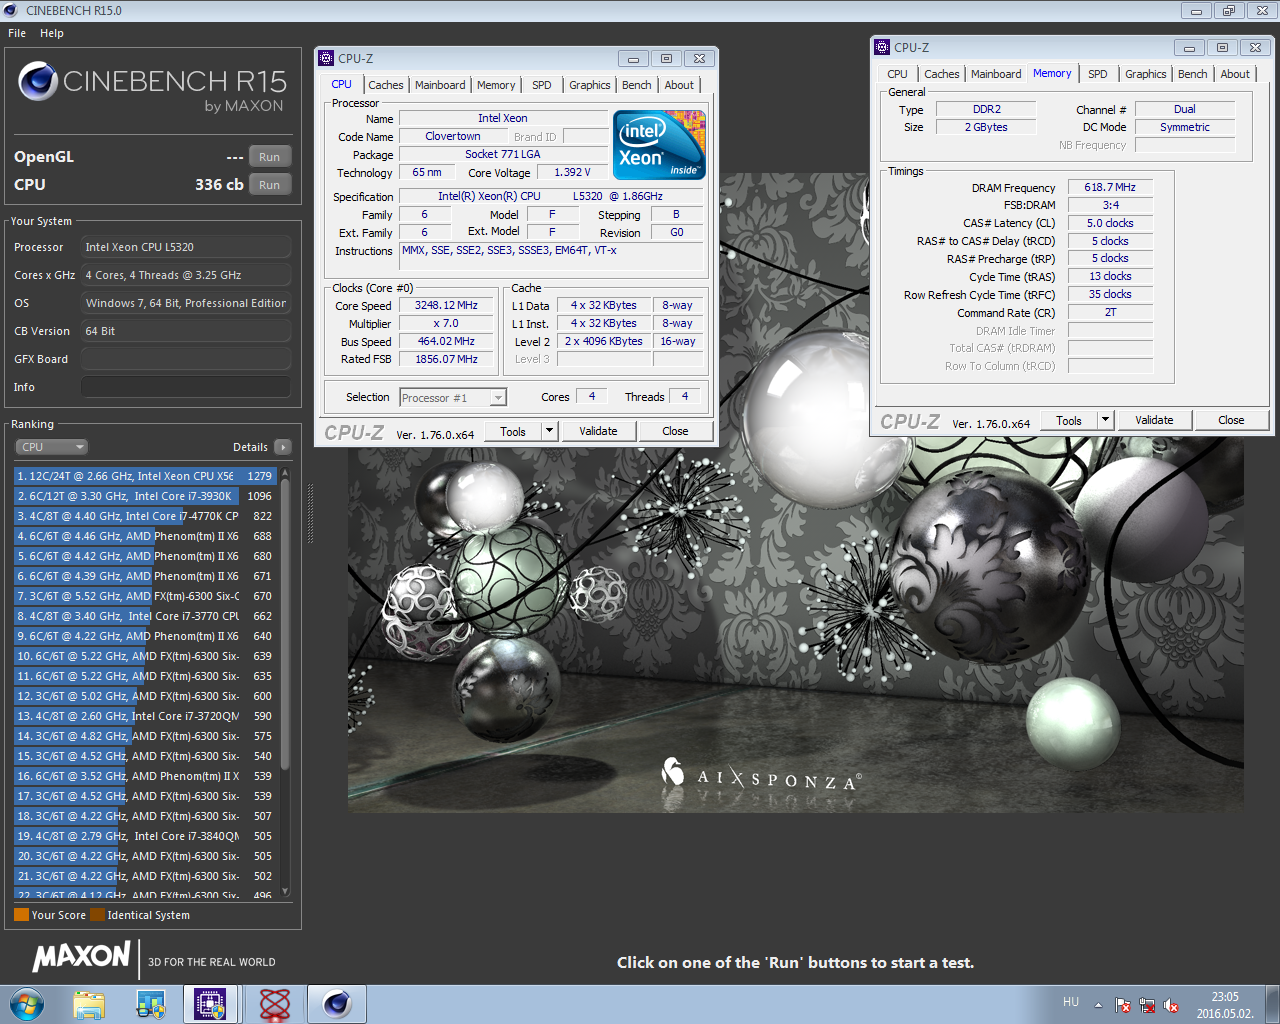Select the Intel Core i7-3720QM ranking row

click(x=145, y=716)
